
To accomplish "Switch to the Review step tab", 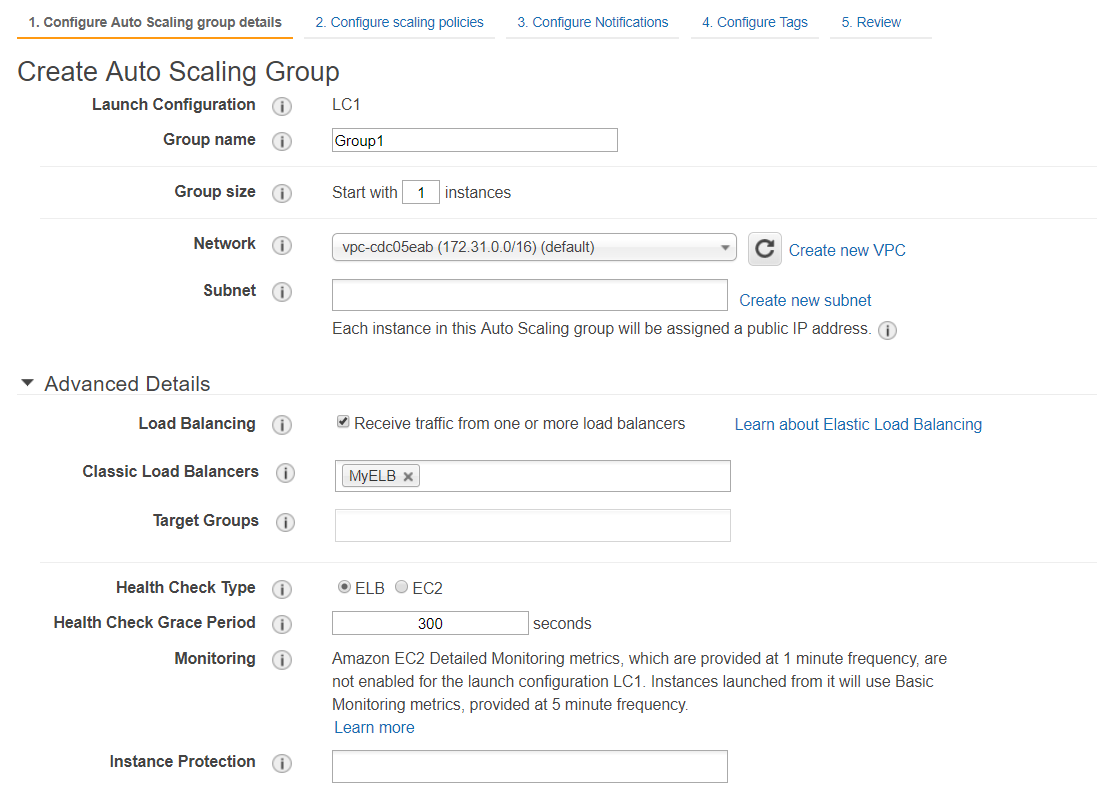I will [x=870, y=22].
